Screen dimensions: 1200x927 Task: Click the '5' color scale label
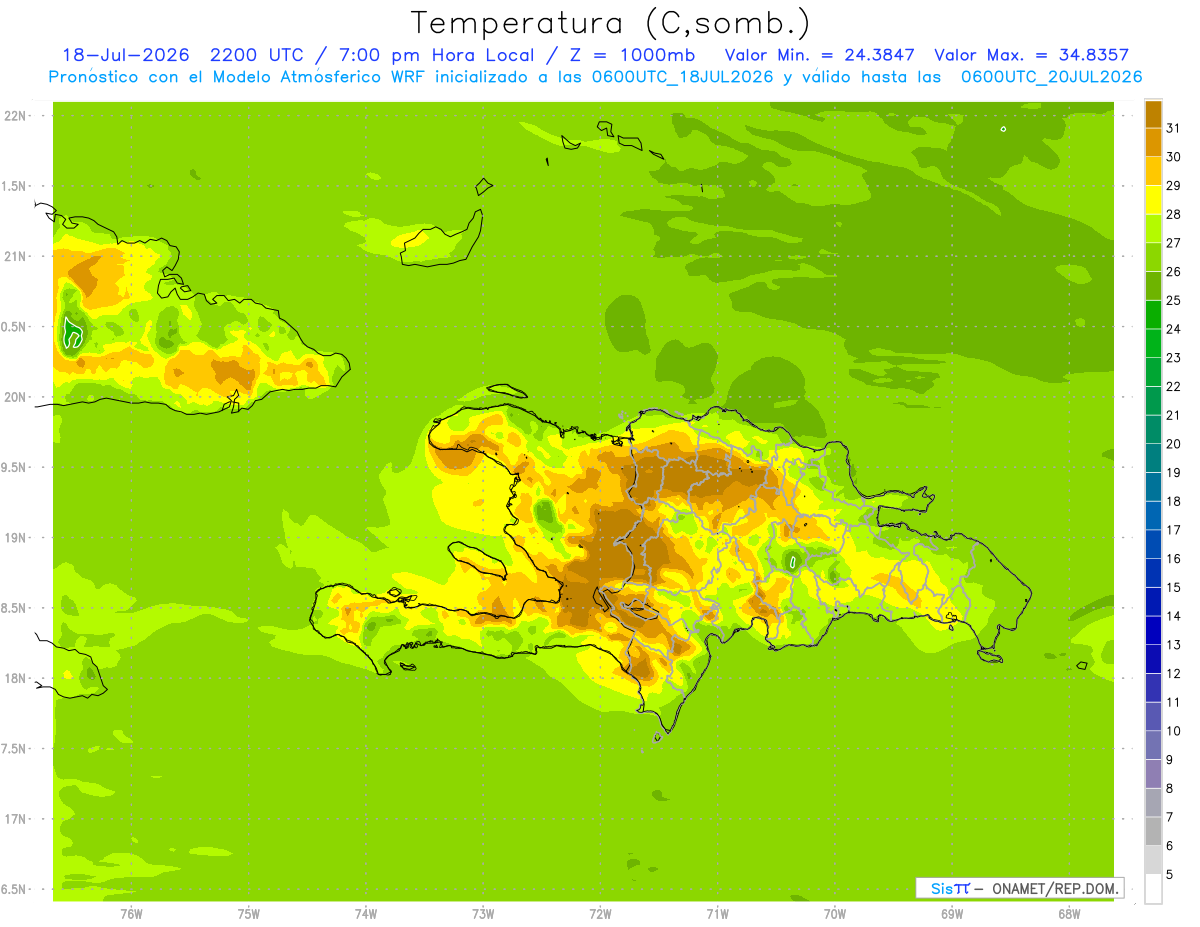click(1170, 874)
